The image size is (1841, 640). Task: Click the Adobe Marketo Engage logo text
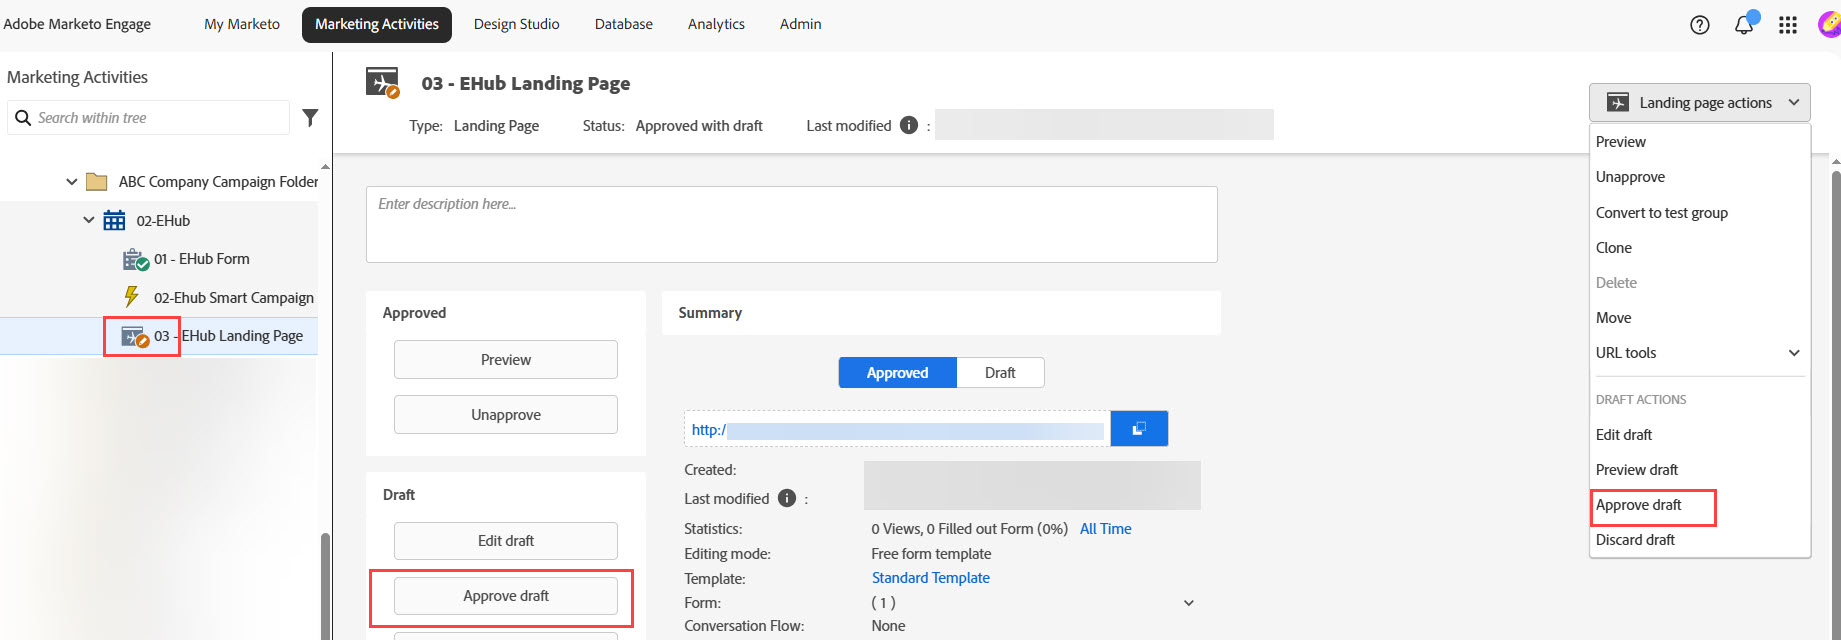[x=77, y=24]
